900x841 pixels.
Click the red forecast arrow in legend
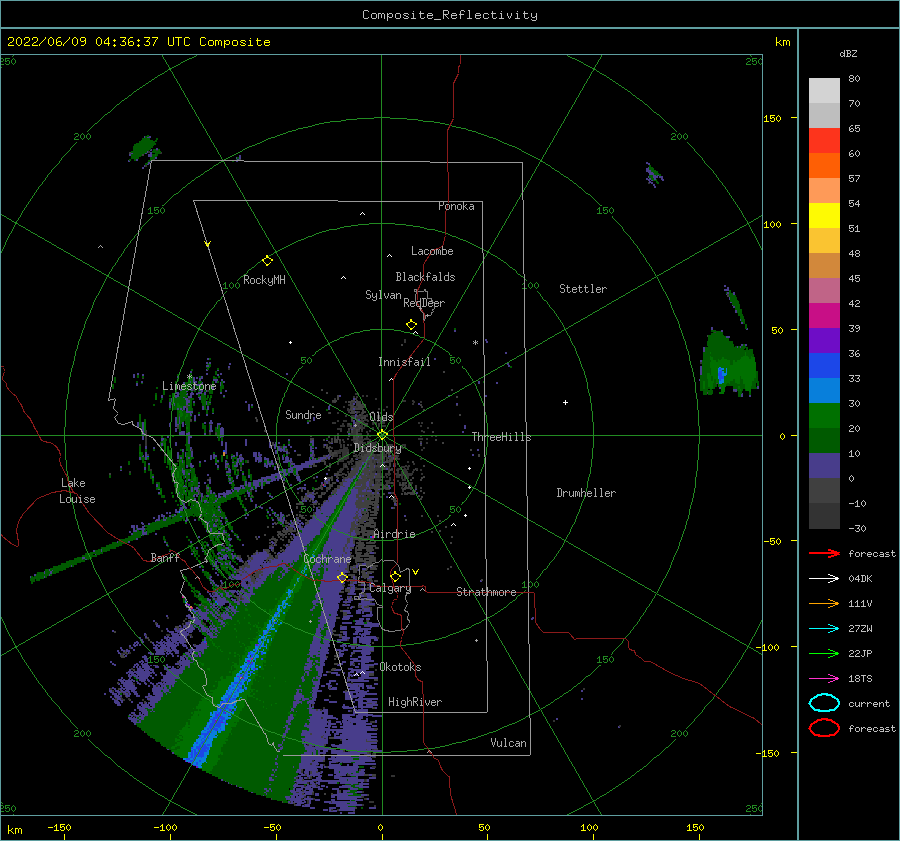click(x=824, y=553)
